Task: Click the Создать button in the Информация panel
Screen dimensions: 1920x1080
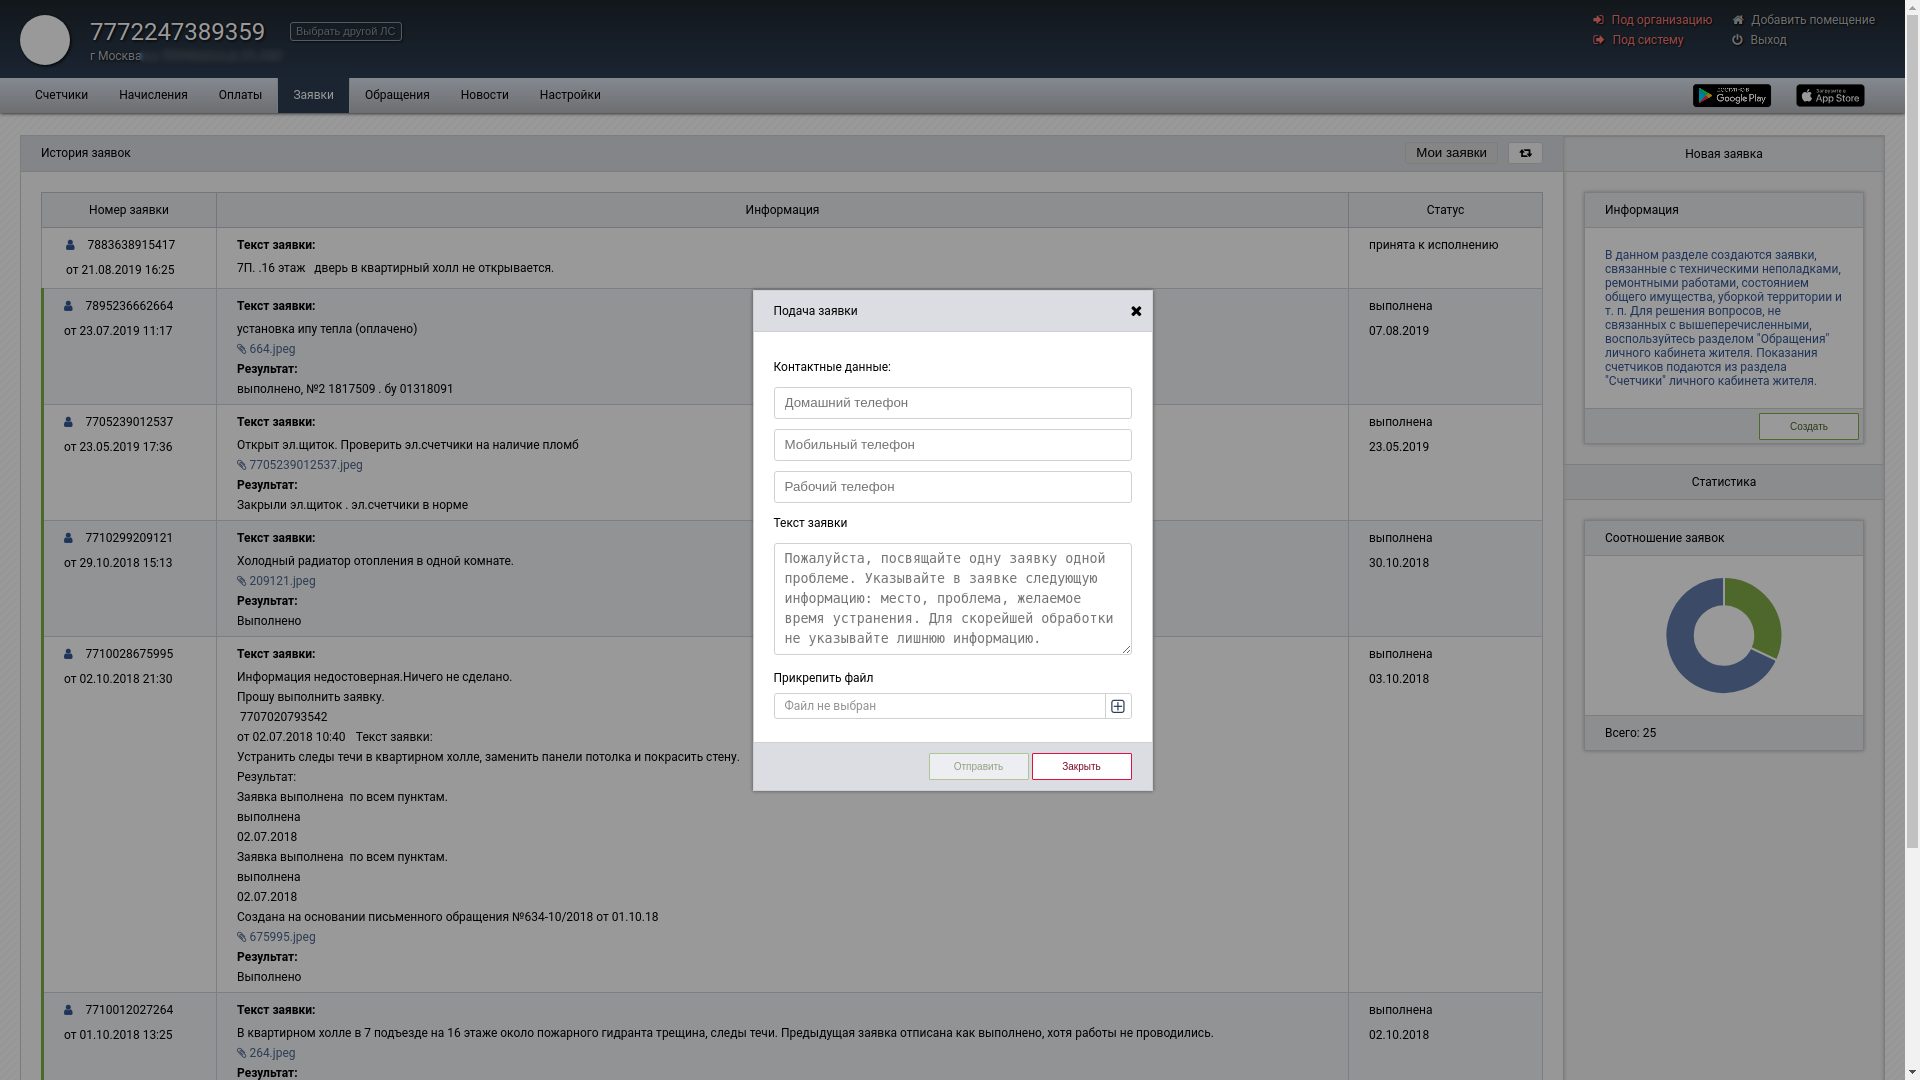Action: click(1808, 427)
